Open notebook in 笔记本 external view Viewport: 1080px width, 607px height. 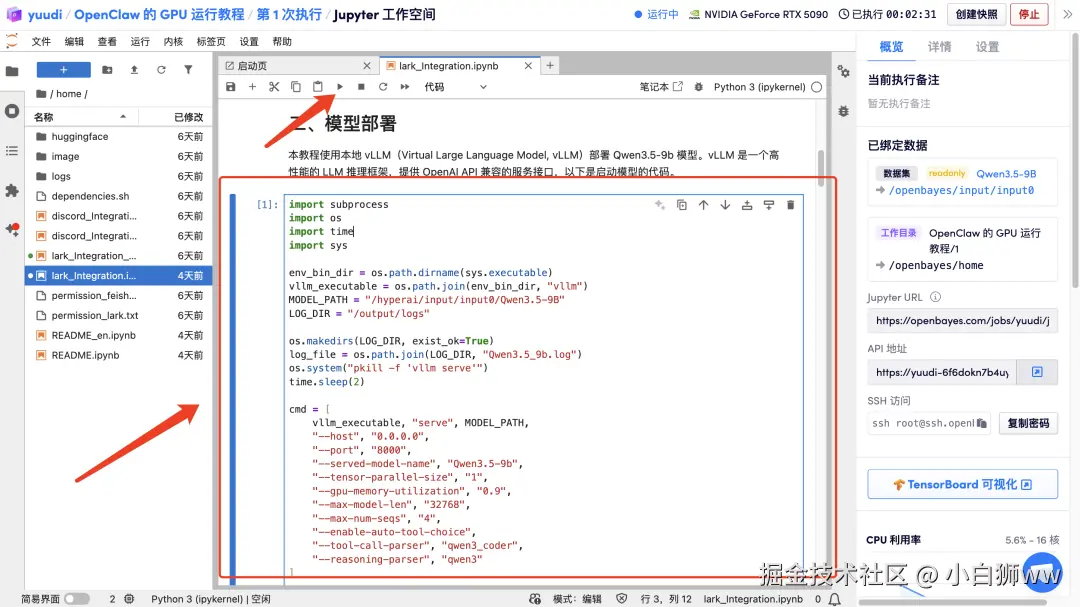click(x=661, y=87)
